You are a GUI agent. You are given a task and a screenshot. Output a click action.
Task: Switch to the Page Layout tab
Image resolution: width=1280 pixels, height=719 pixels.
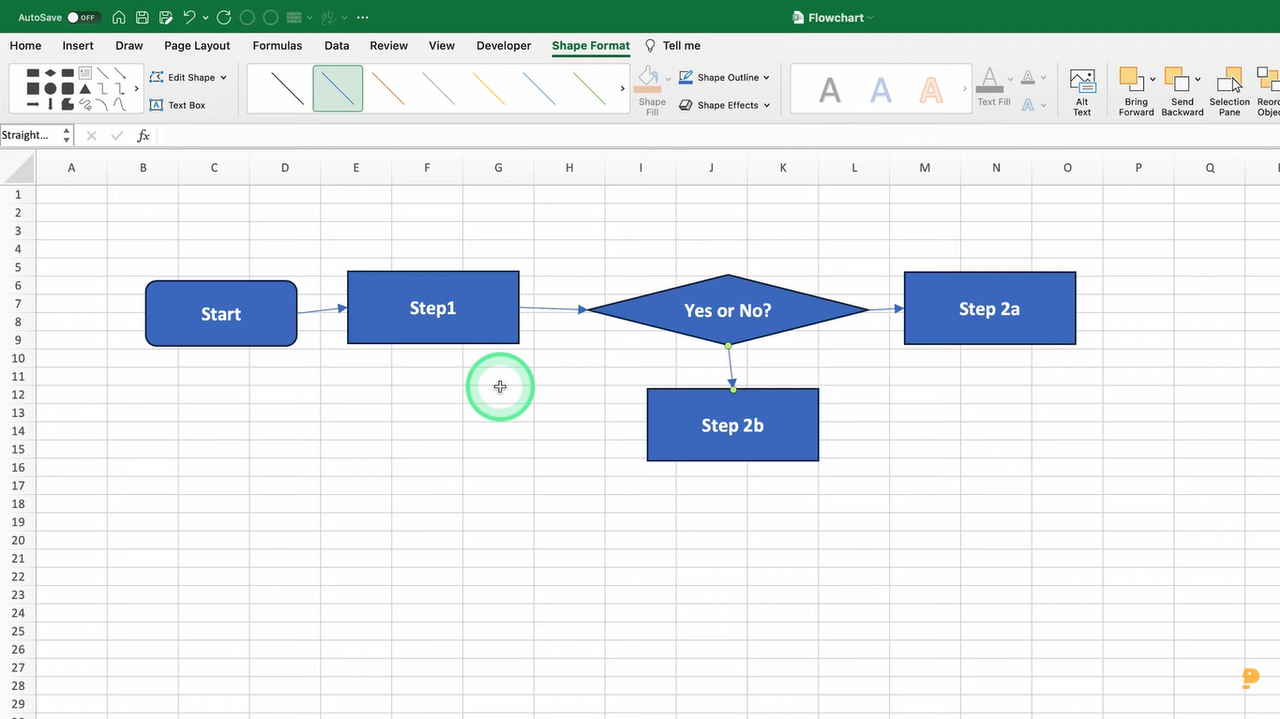click(x=197, y=45)
